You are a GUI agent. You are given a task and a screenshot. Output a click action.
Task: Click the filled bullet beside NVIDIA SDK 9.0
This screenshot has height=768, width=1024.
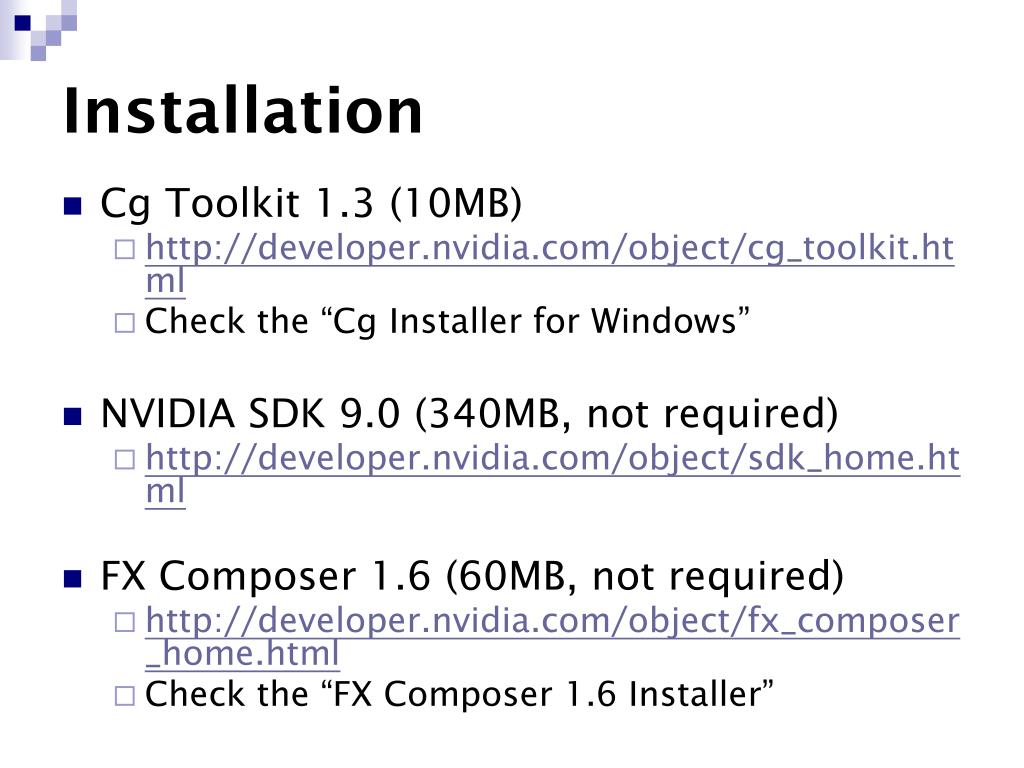click(72, 416)
